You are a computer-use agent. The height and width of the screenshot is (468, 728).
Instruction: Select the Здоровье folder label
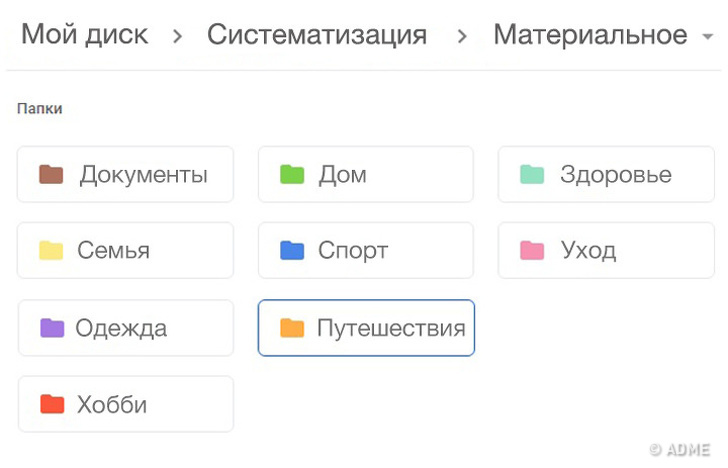pos(615,175)
